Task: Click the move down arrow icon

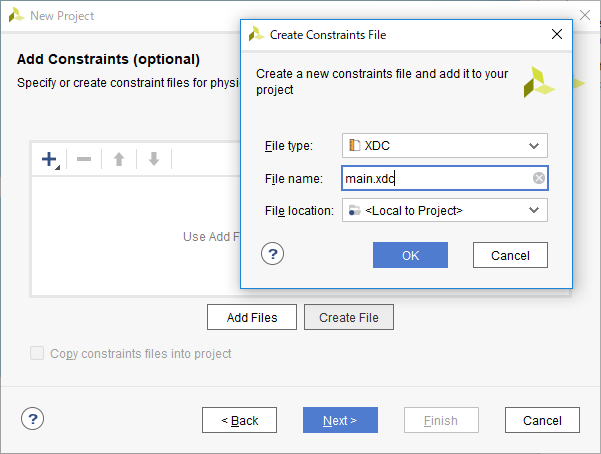Action: (x=153, y=160)
